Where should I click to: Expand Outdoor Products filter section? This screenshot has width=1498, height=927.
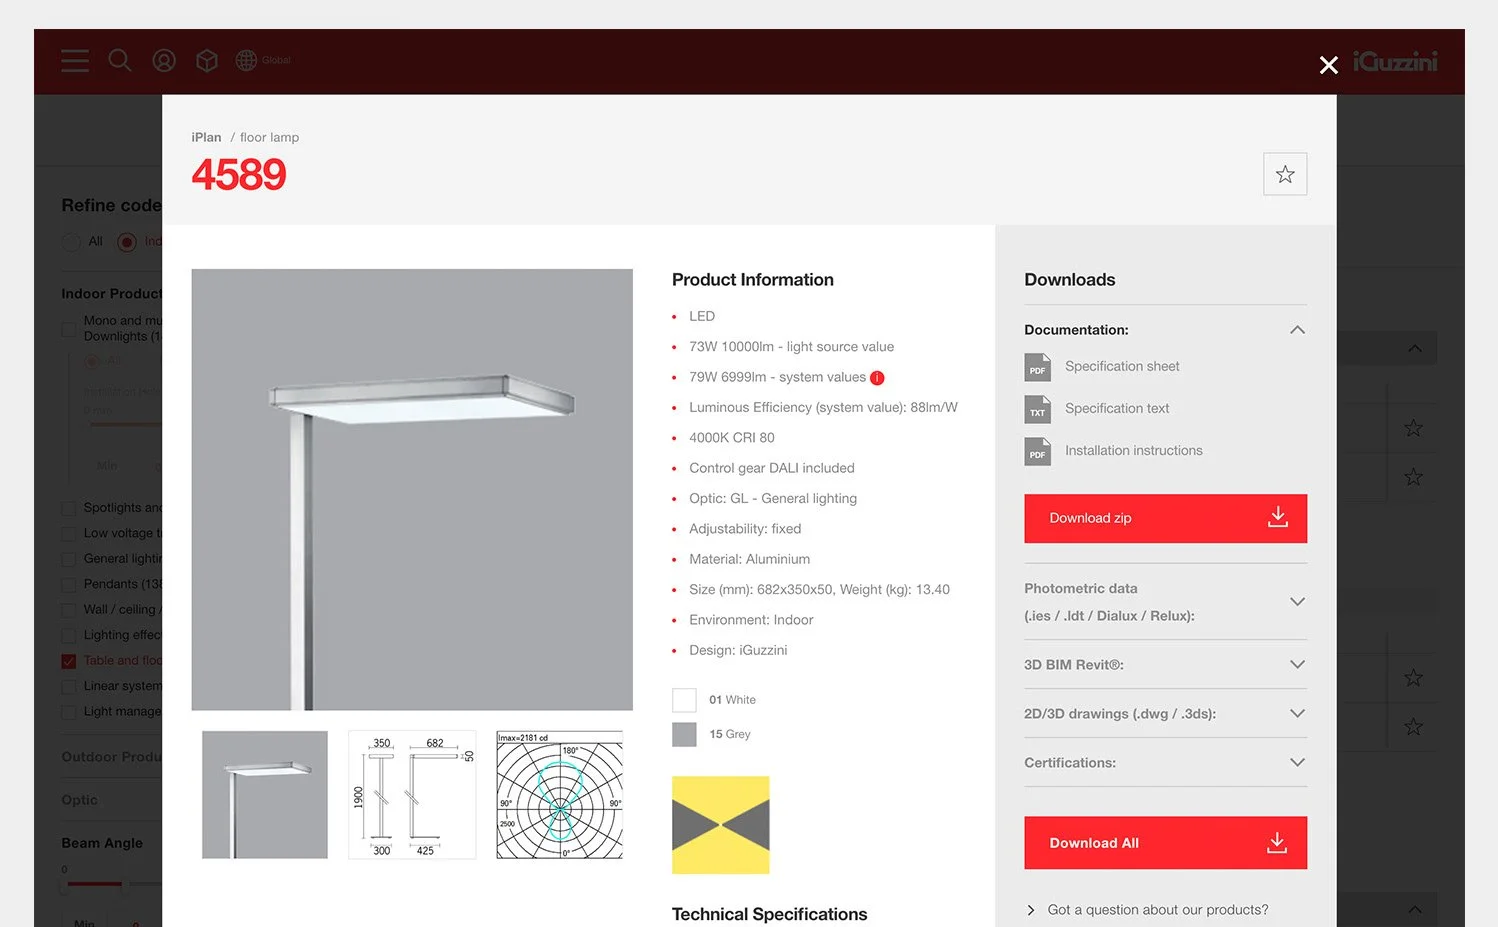pos(111,757)
